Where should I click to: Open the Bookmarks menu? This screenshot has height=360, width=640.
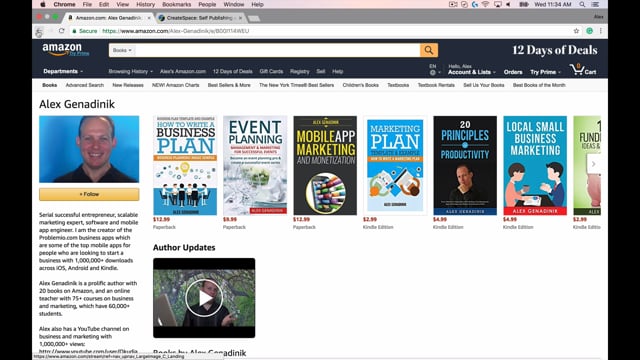176,4
